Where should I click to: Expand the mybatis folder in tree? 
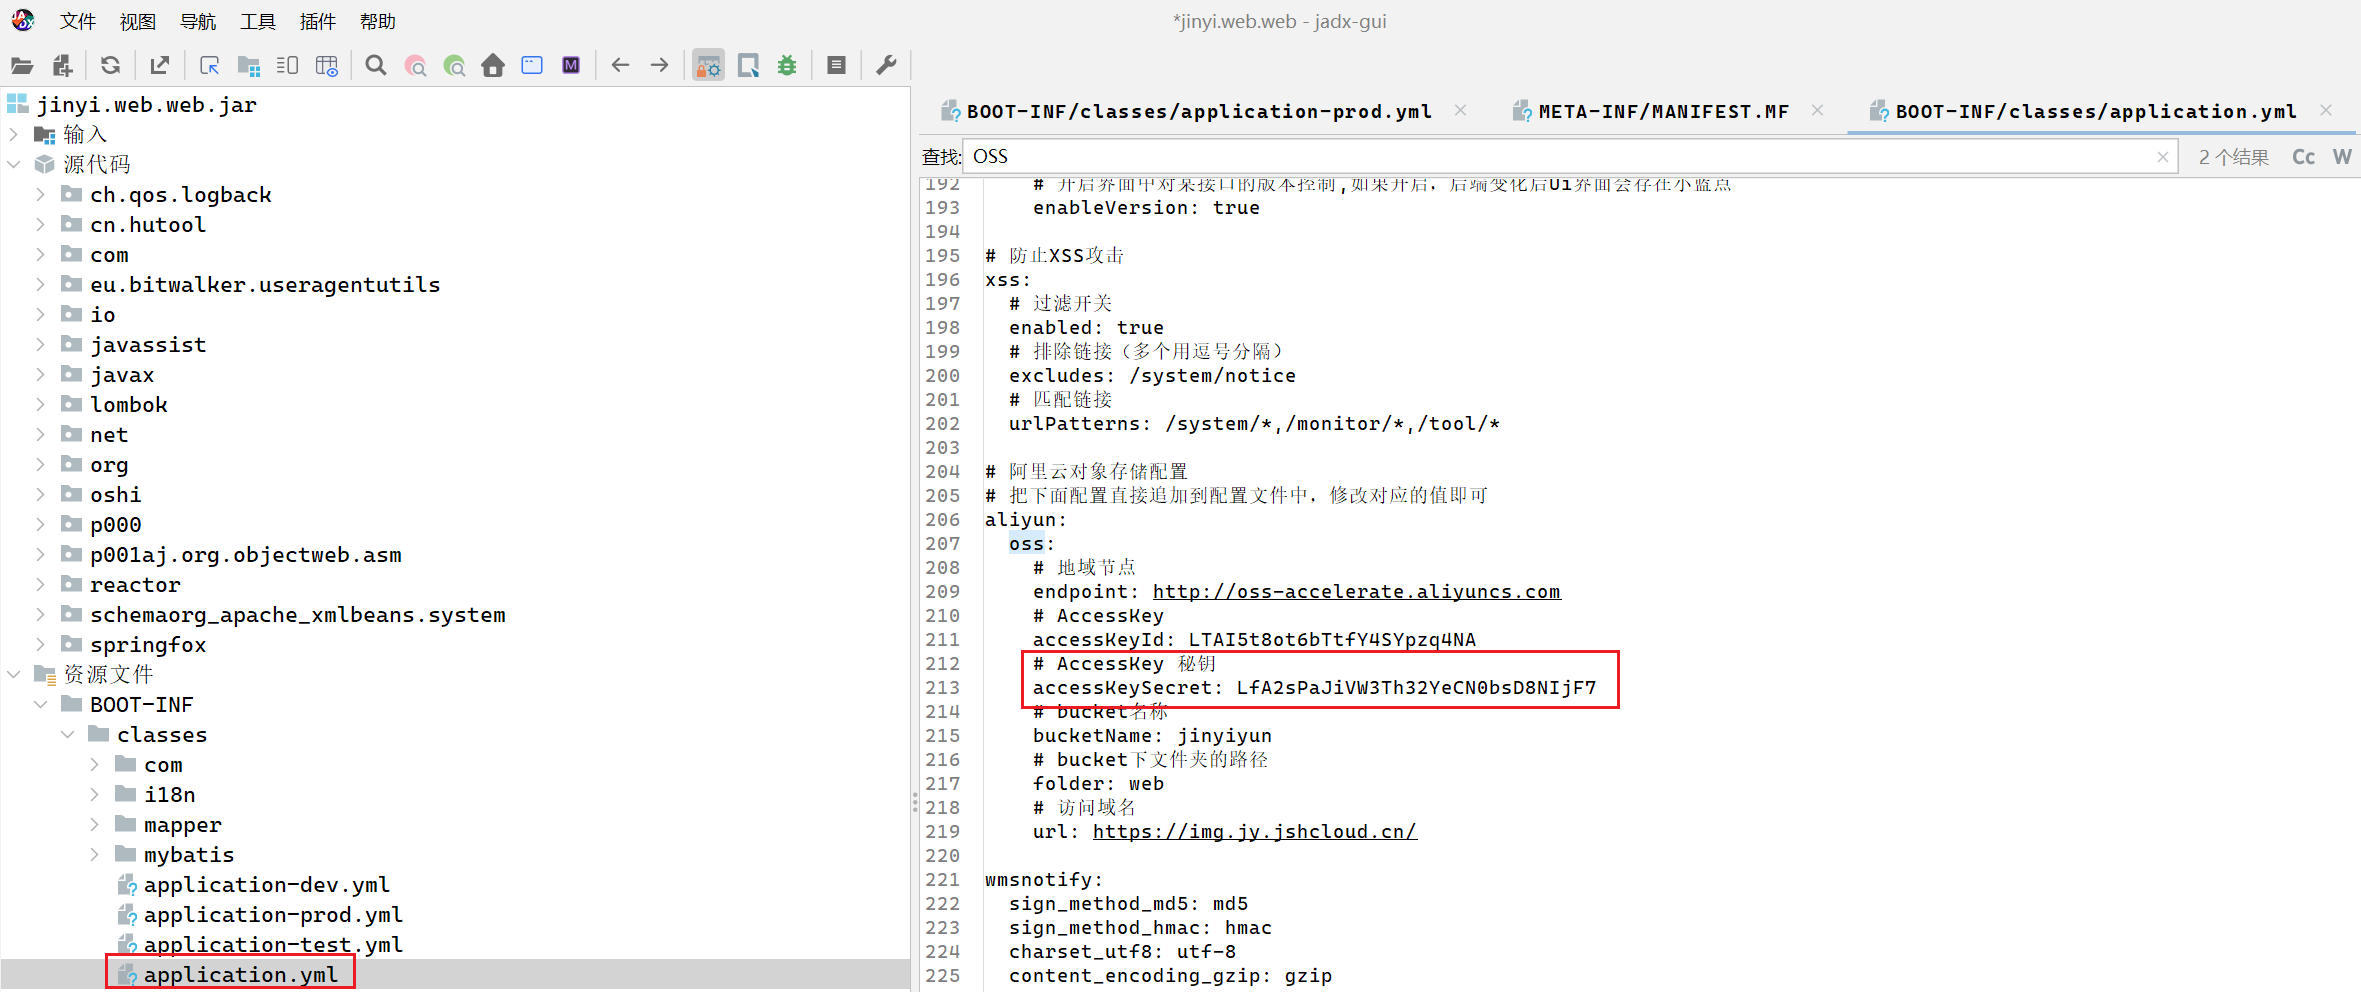point(94,855)
